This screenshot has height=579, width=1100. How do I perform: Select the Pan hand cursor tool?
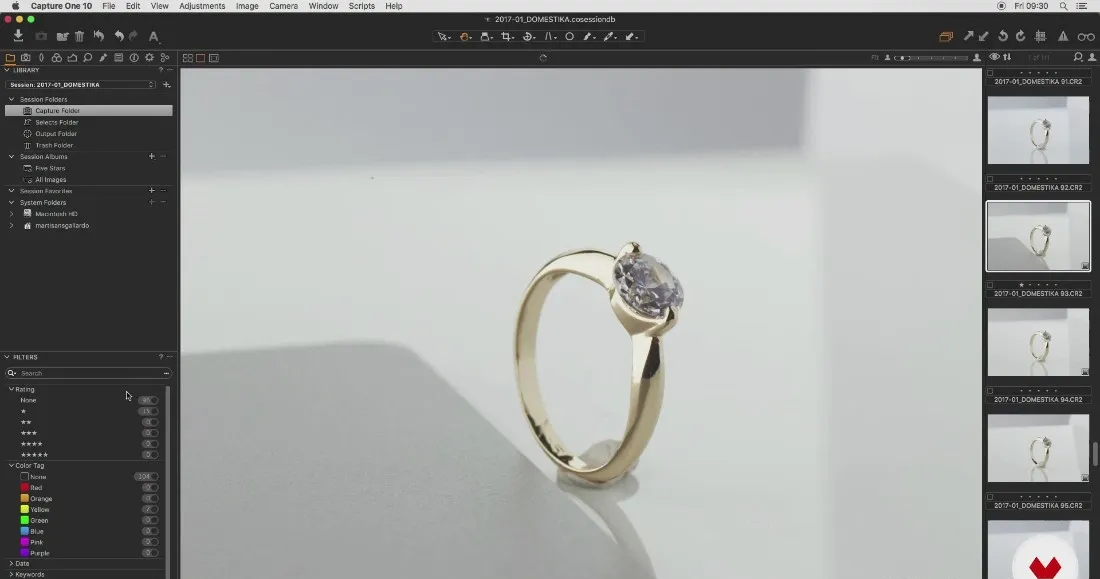(465, 36)
